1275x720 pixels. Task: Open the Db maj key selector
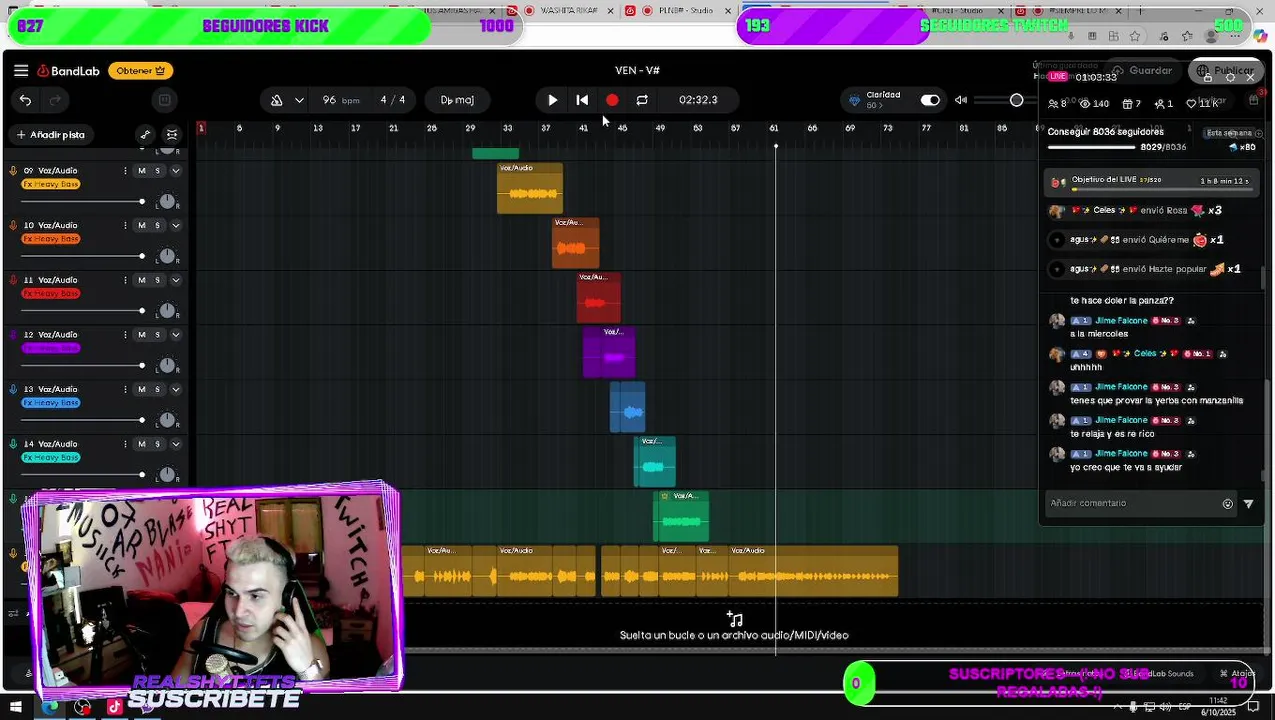[x=457, y=100]
